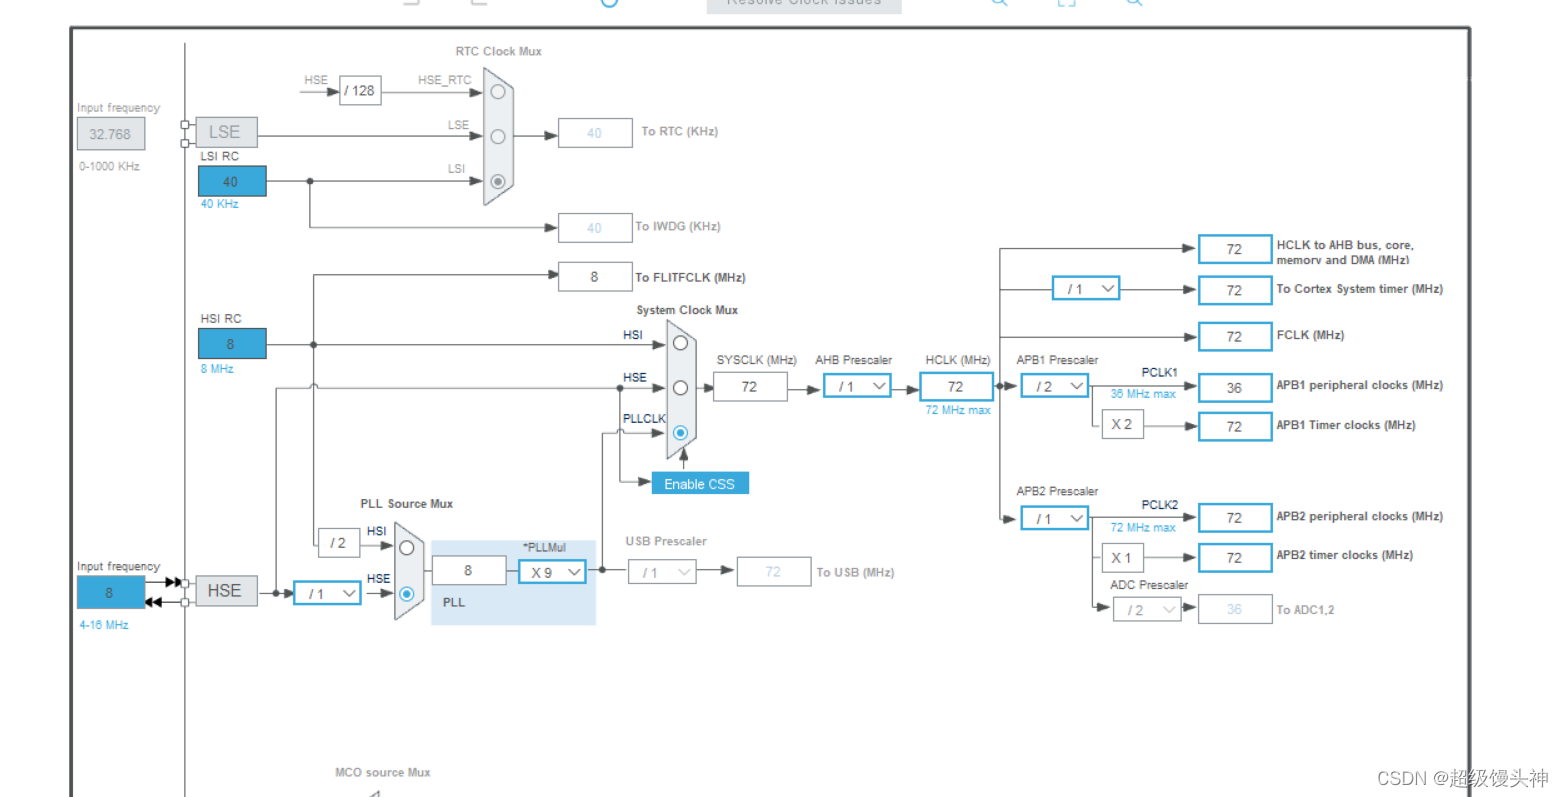Click the PCLK2 label

click(x=1160, y=505)
